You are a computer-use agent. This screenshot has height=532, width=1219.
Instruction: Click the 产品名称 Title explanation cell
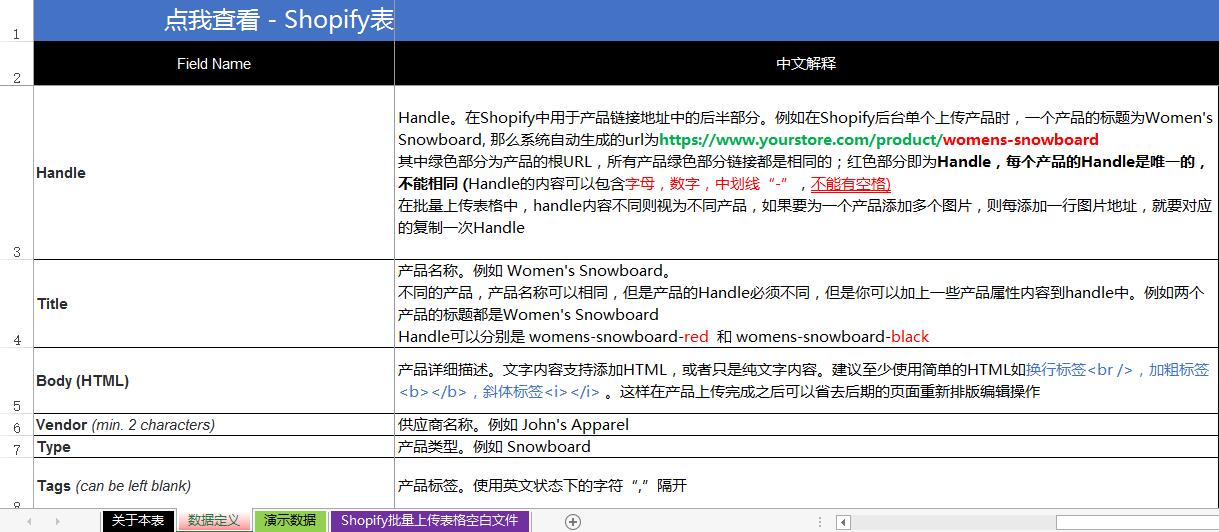pos(806,304)
